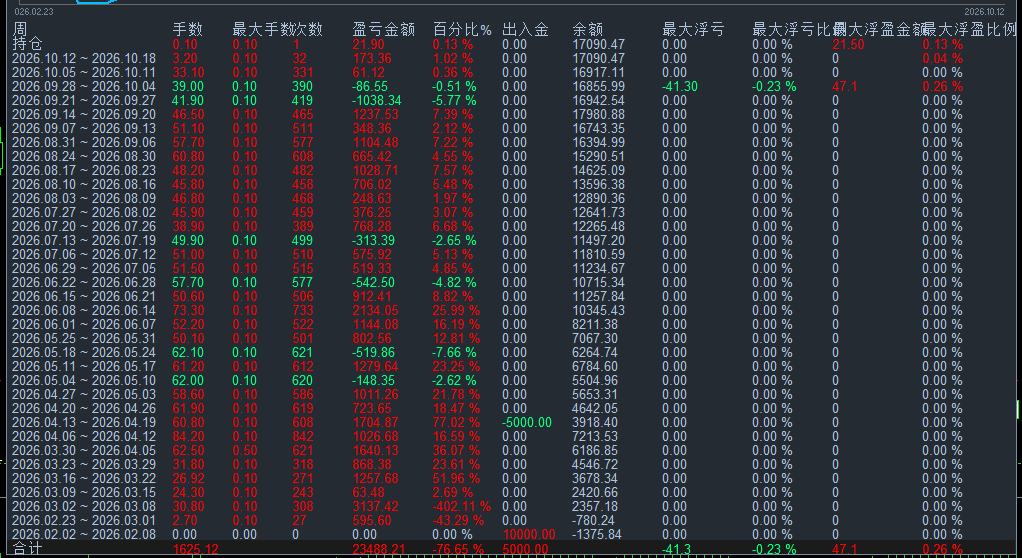Click the 2026.10.12 chart date label

click(x=984, y=12)
